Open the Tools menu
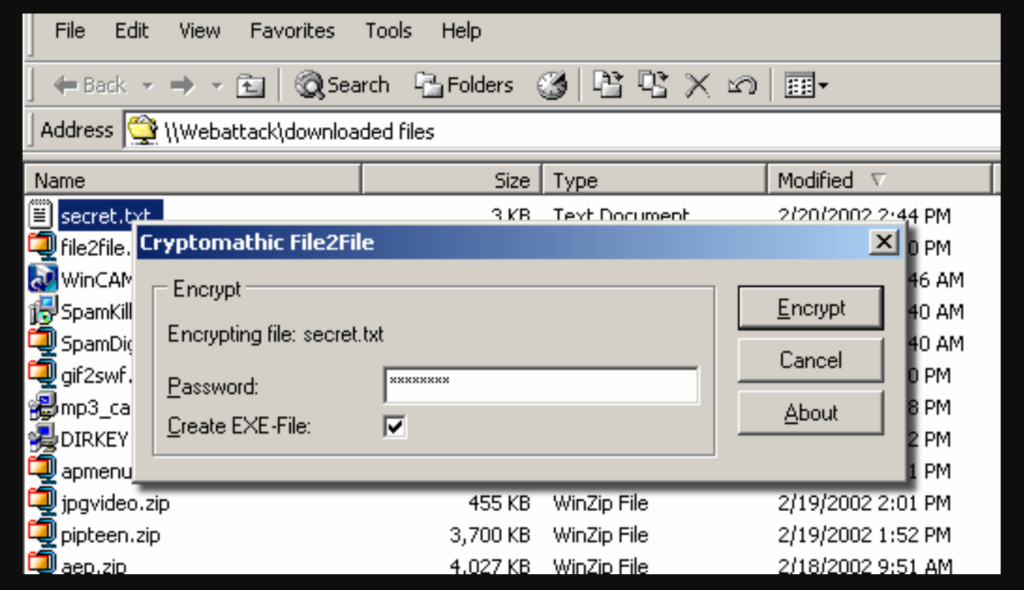Viewport: 1024px width, 590px height. pos(388,31)
